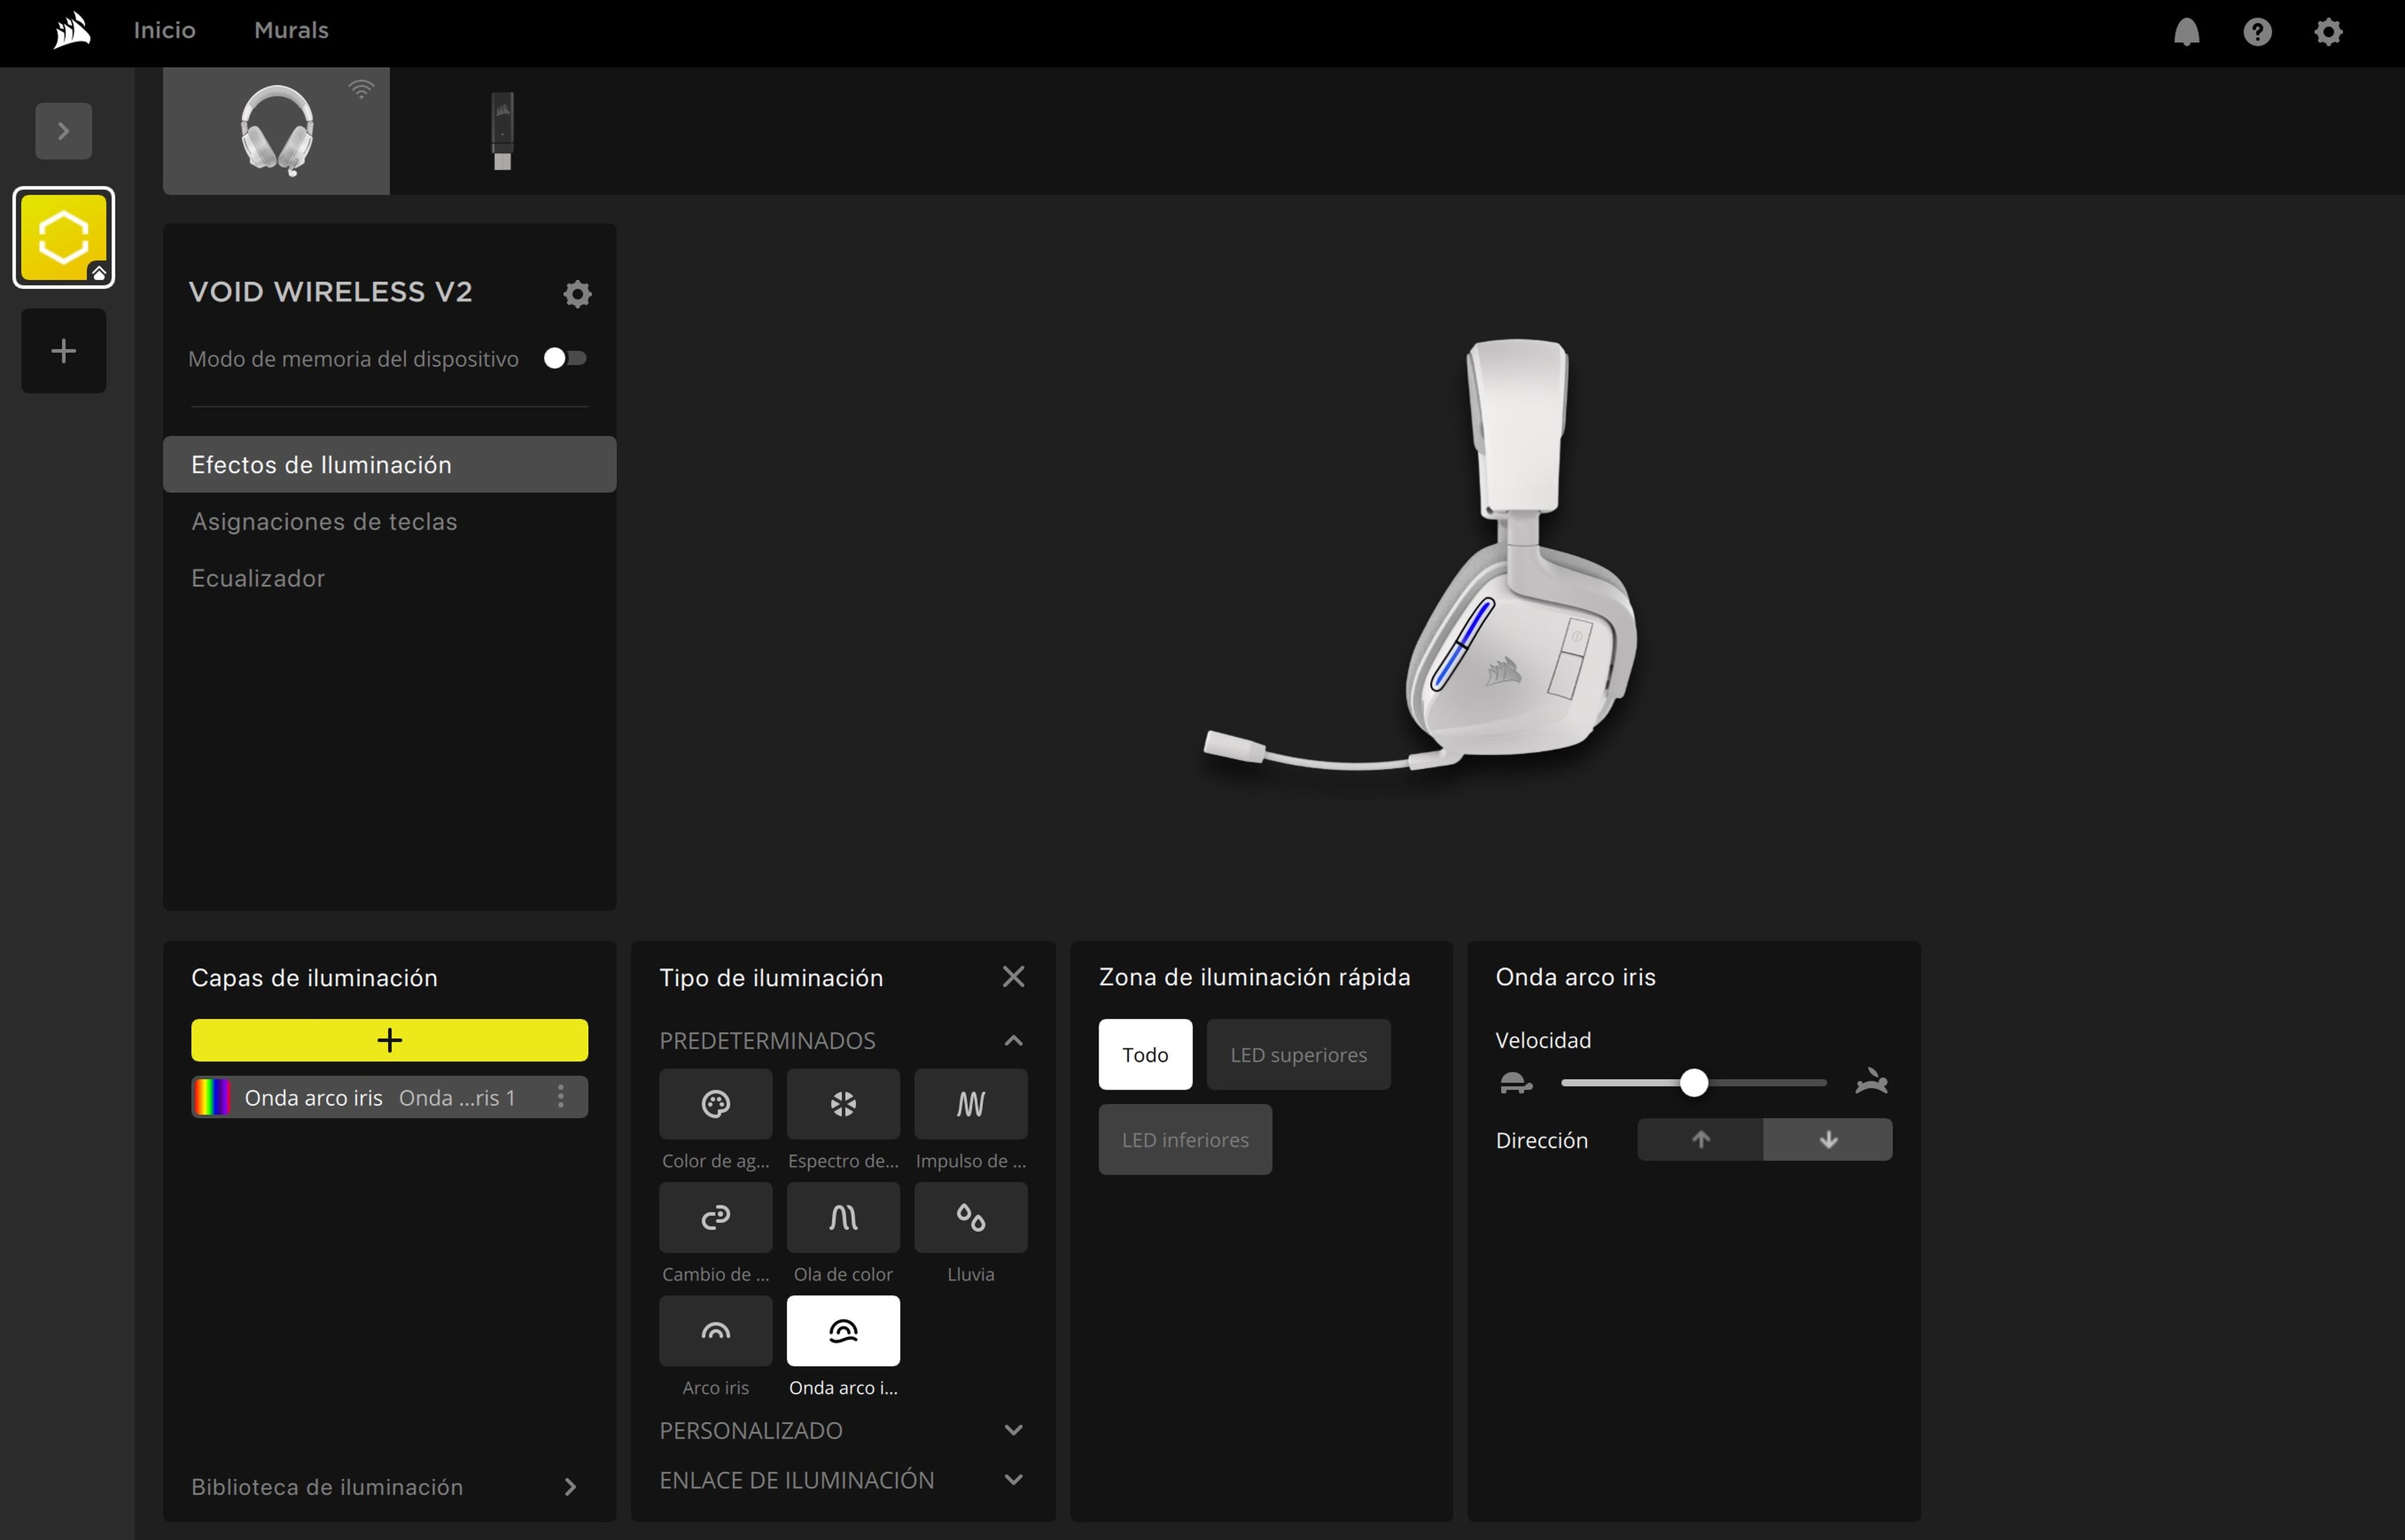Expand the PERSONALIZADO section
Image resolution: width=2405 pixels, height=1540 pixels.
(1013, 1429)
